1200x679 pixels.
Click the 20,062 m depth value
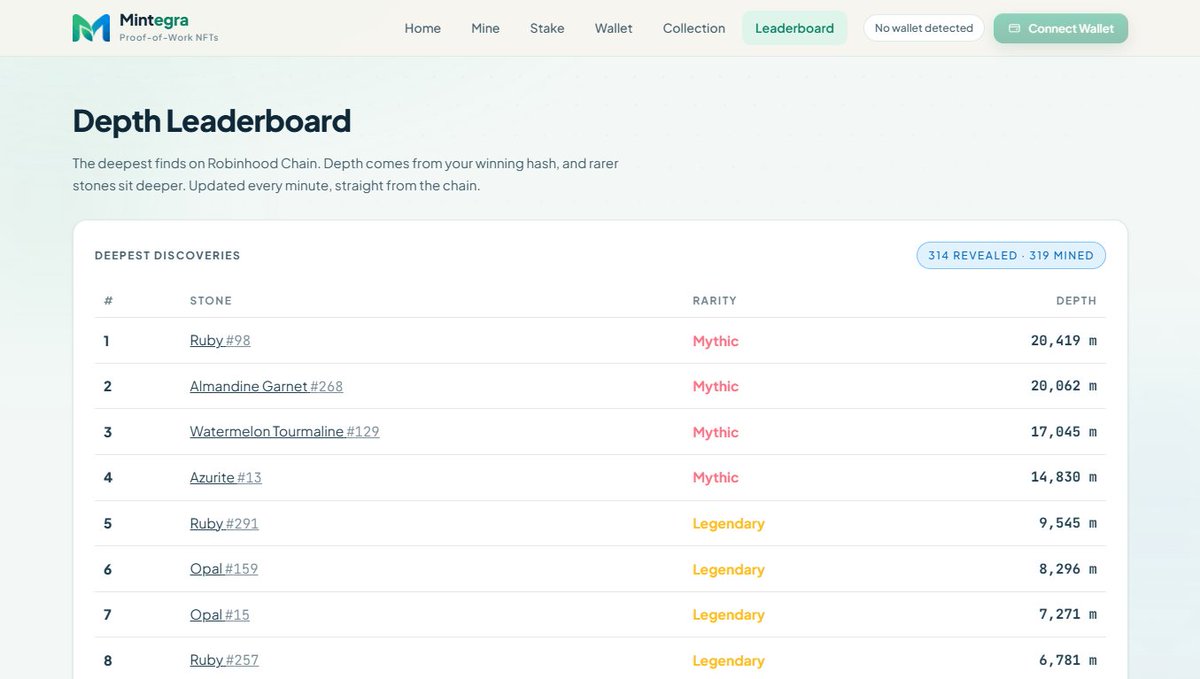pyautogui.click(x=1064, y=386)
